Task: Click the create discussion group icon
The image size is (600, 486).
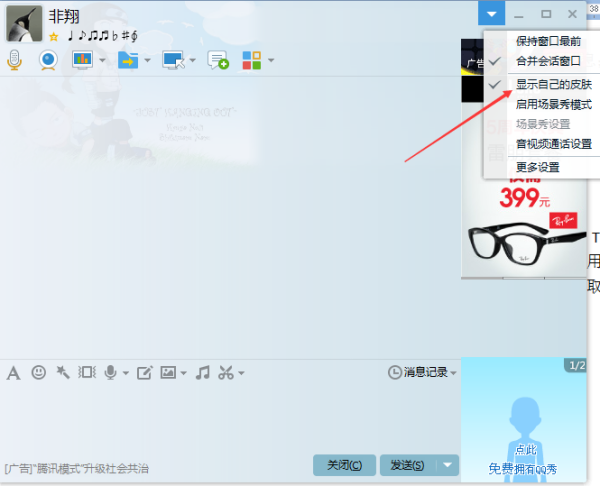Action: coord(217,60)
